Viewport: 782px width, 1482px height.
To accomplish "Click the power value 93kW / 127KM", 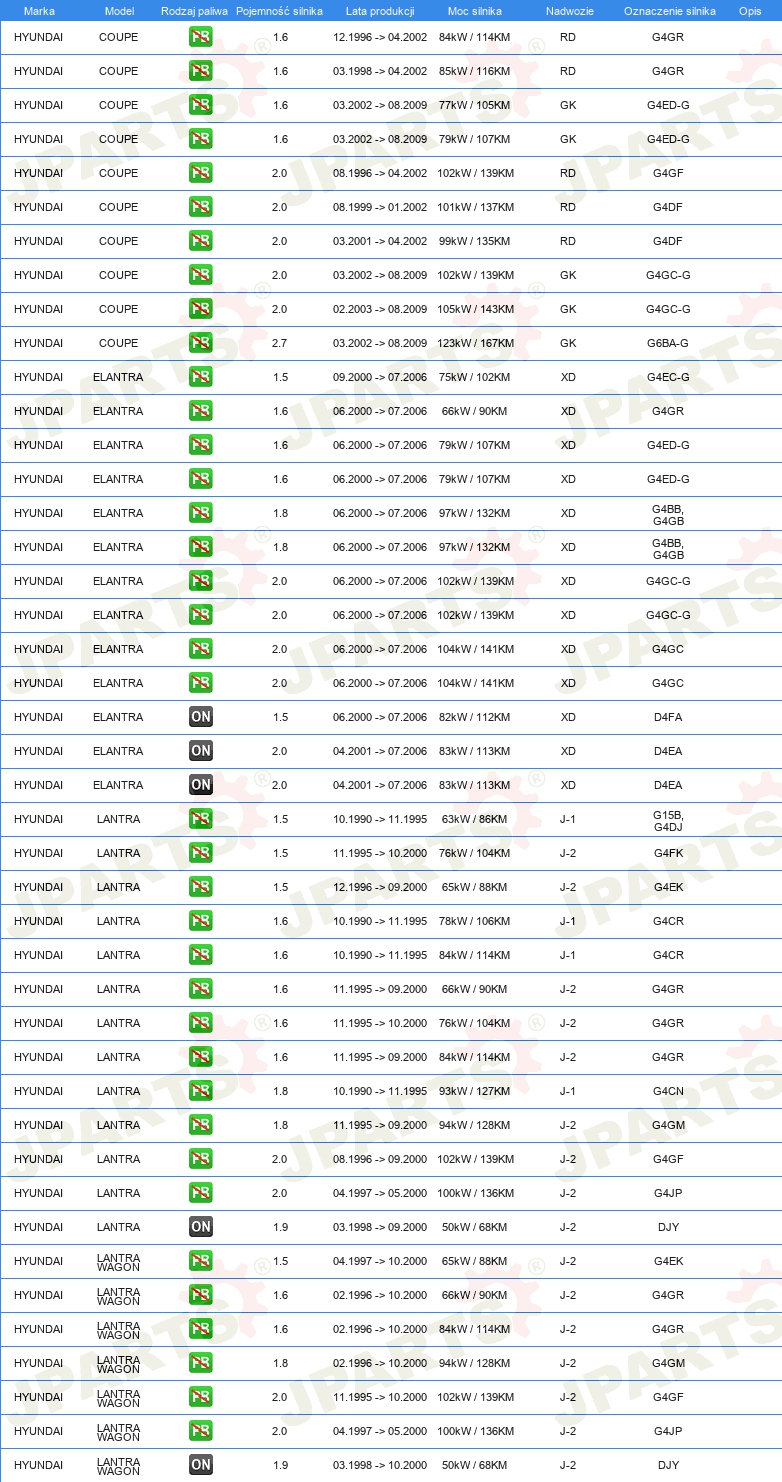I will 475,1091.
